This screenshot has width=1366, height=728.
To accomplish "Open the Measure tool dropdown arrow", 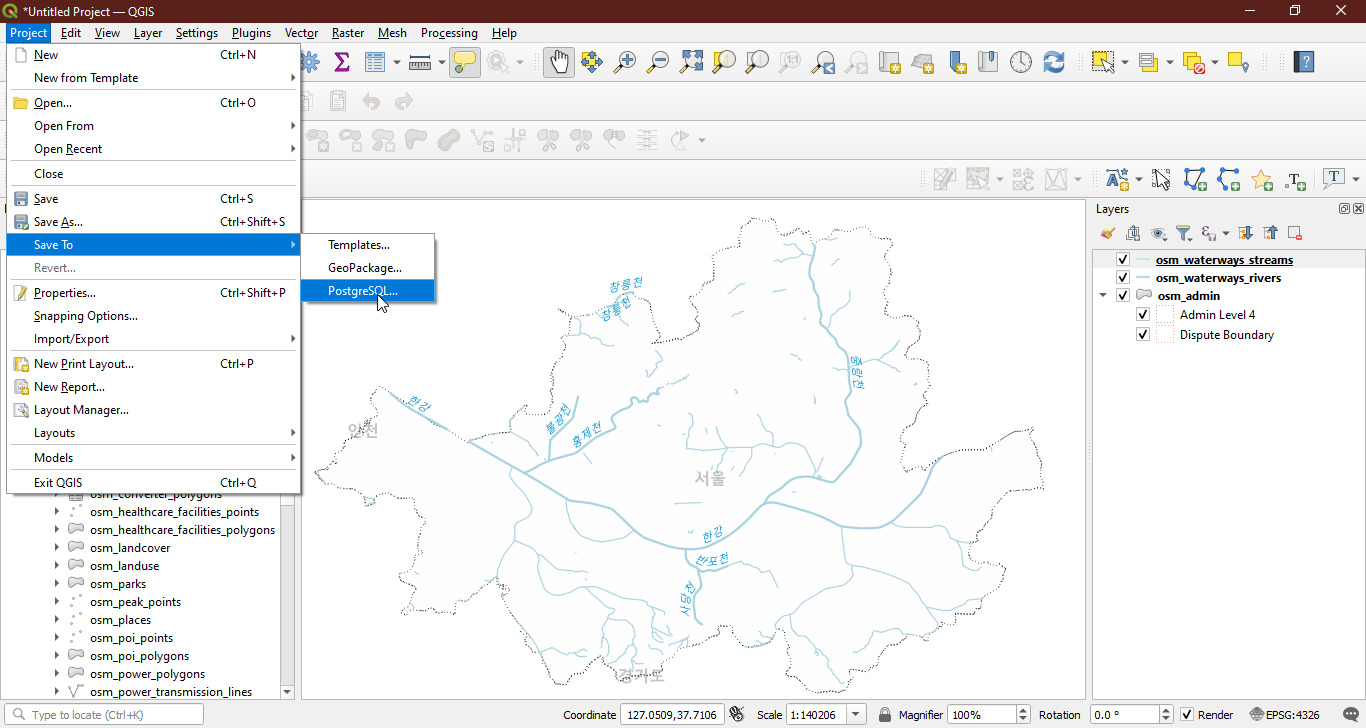I will [440, 62].
